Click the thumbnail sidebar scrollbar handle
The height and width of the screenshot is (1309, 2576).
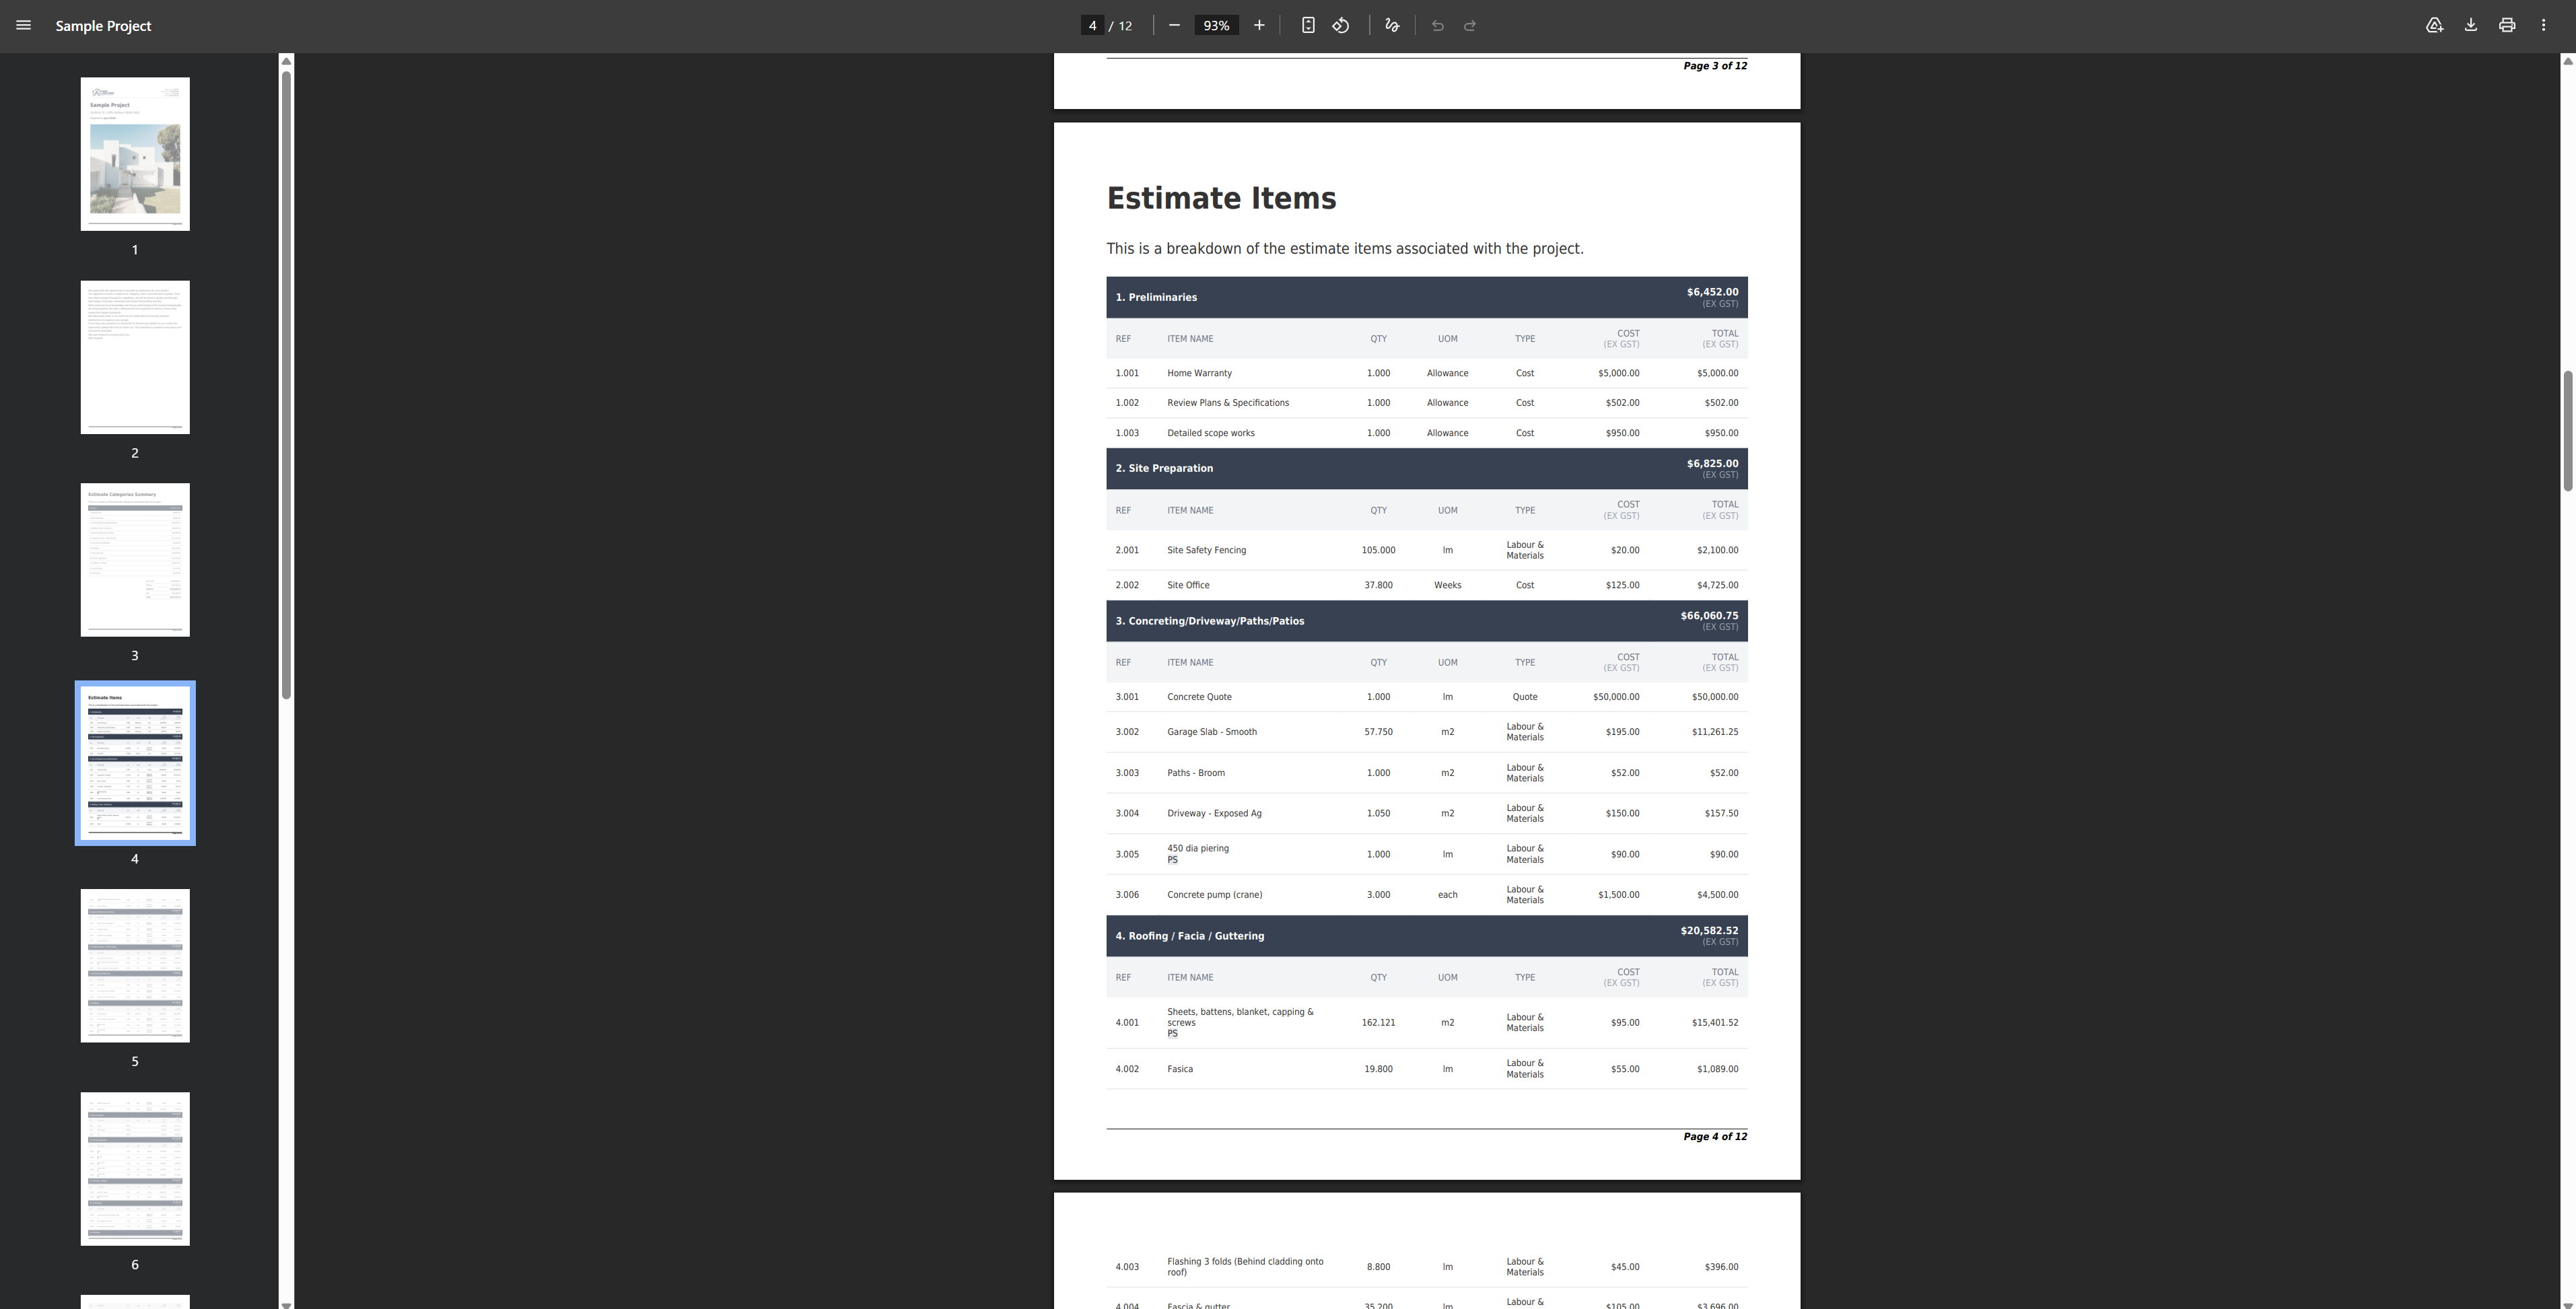click(286, 385)
